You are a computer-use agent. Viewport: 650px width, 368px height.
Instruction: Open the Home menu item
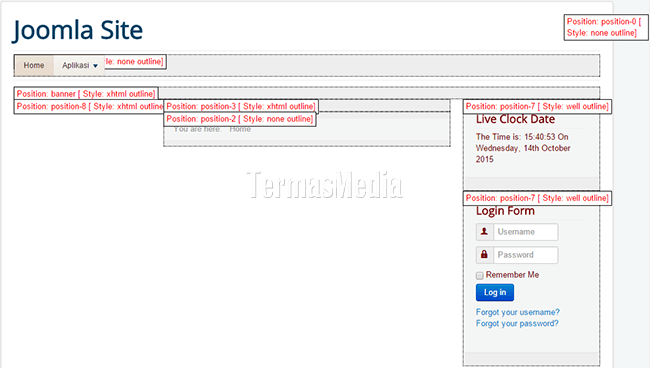pyautogui.click(x=34, y=65)
